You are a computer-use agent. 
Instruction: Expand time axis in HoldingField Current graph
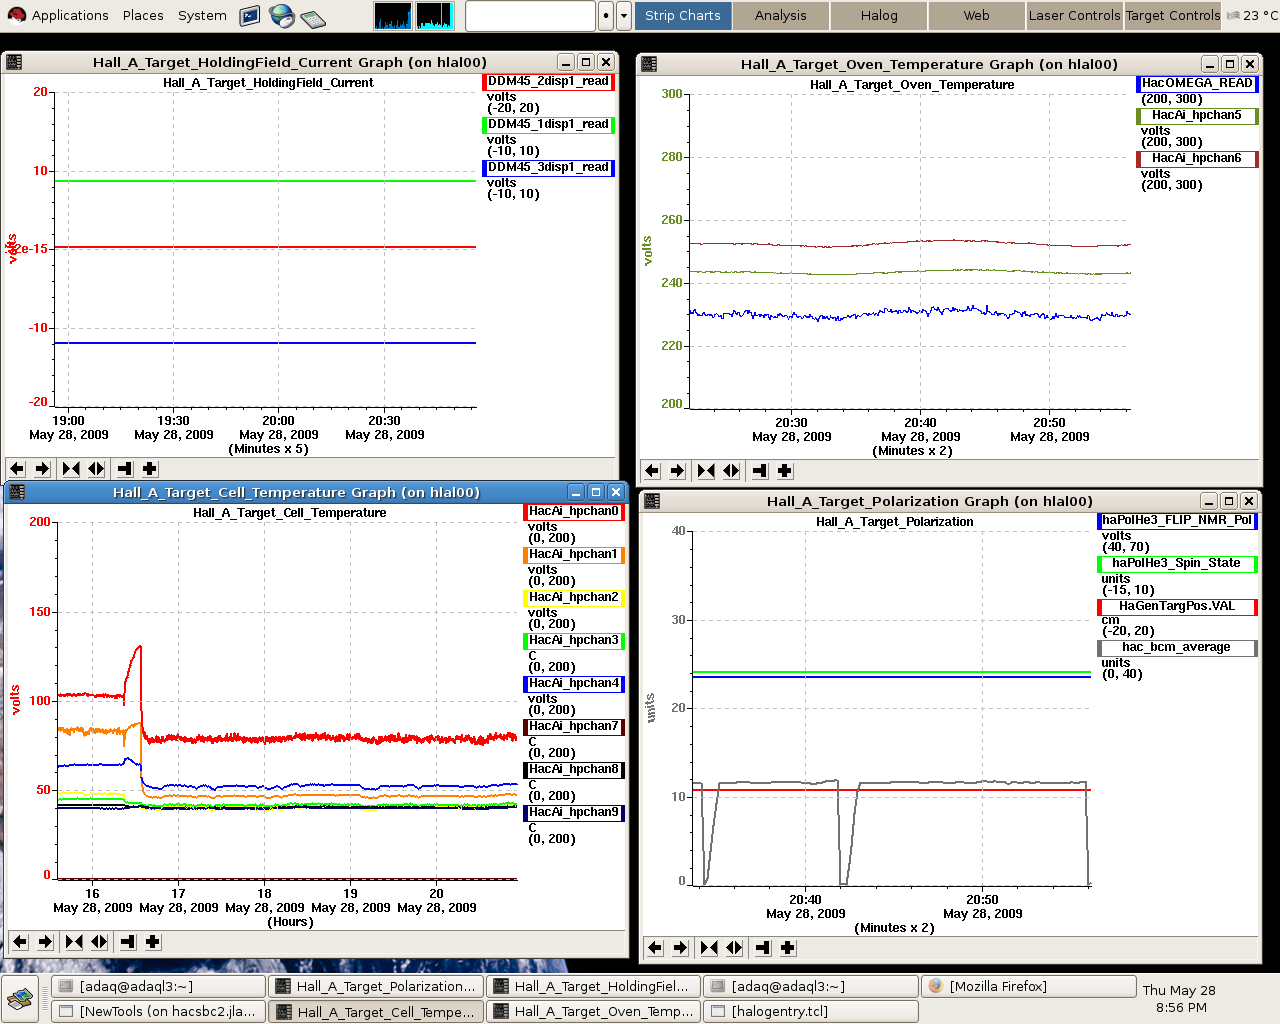click(96, 469)
